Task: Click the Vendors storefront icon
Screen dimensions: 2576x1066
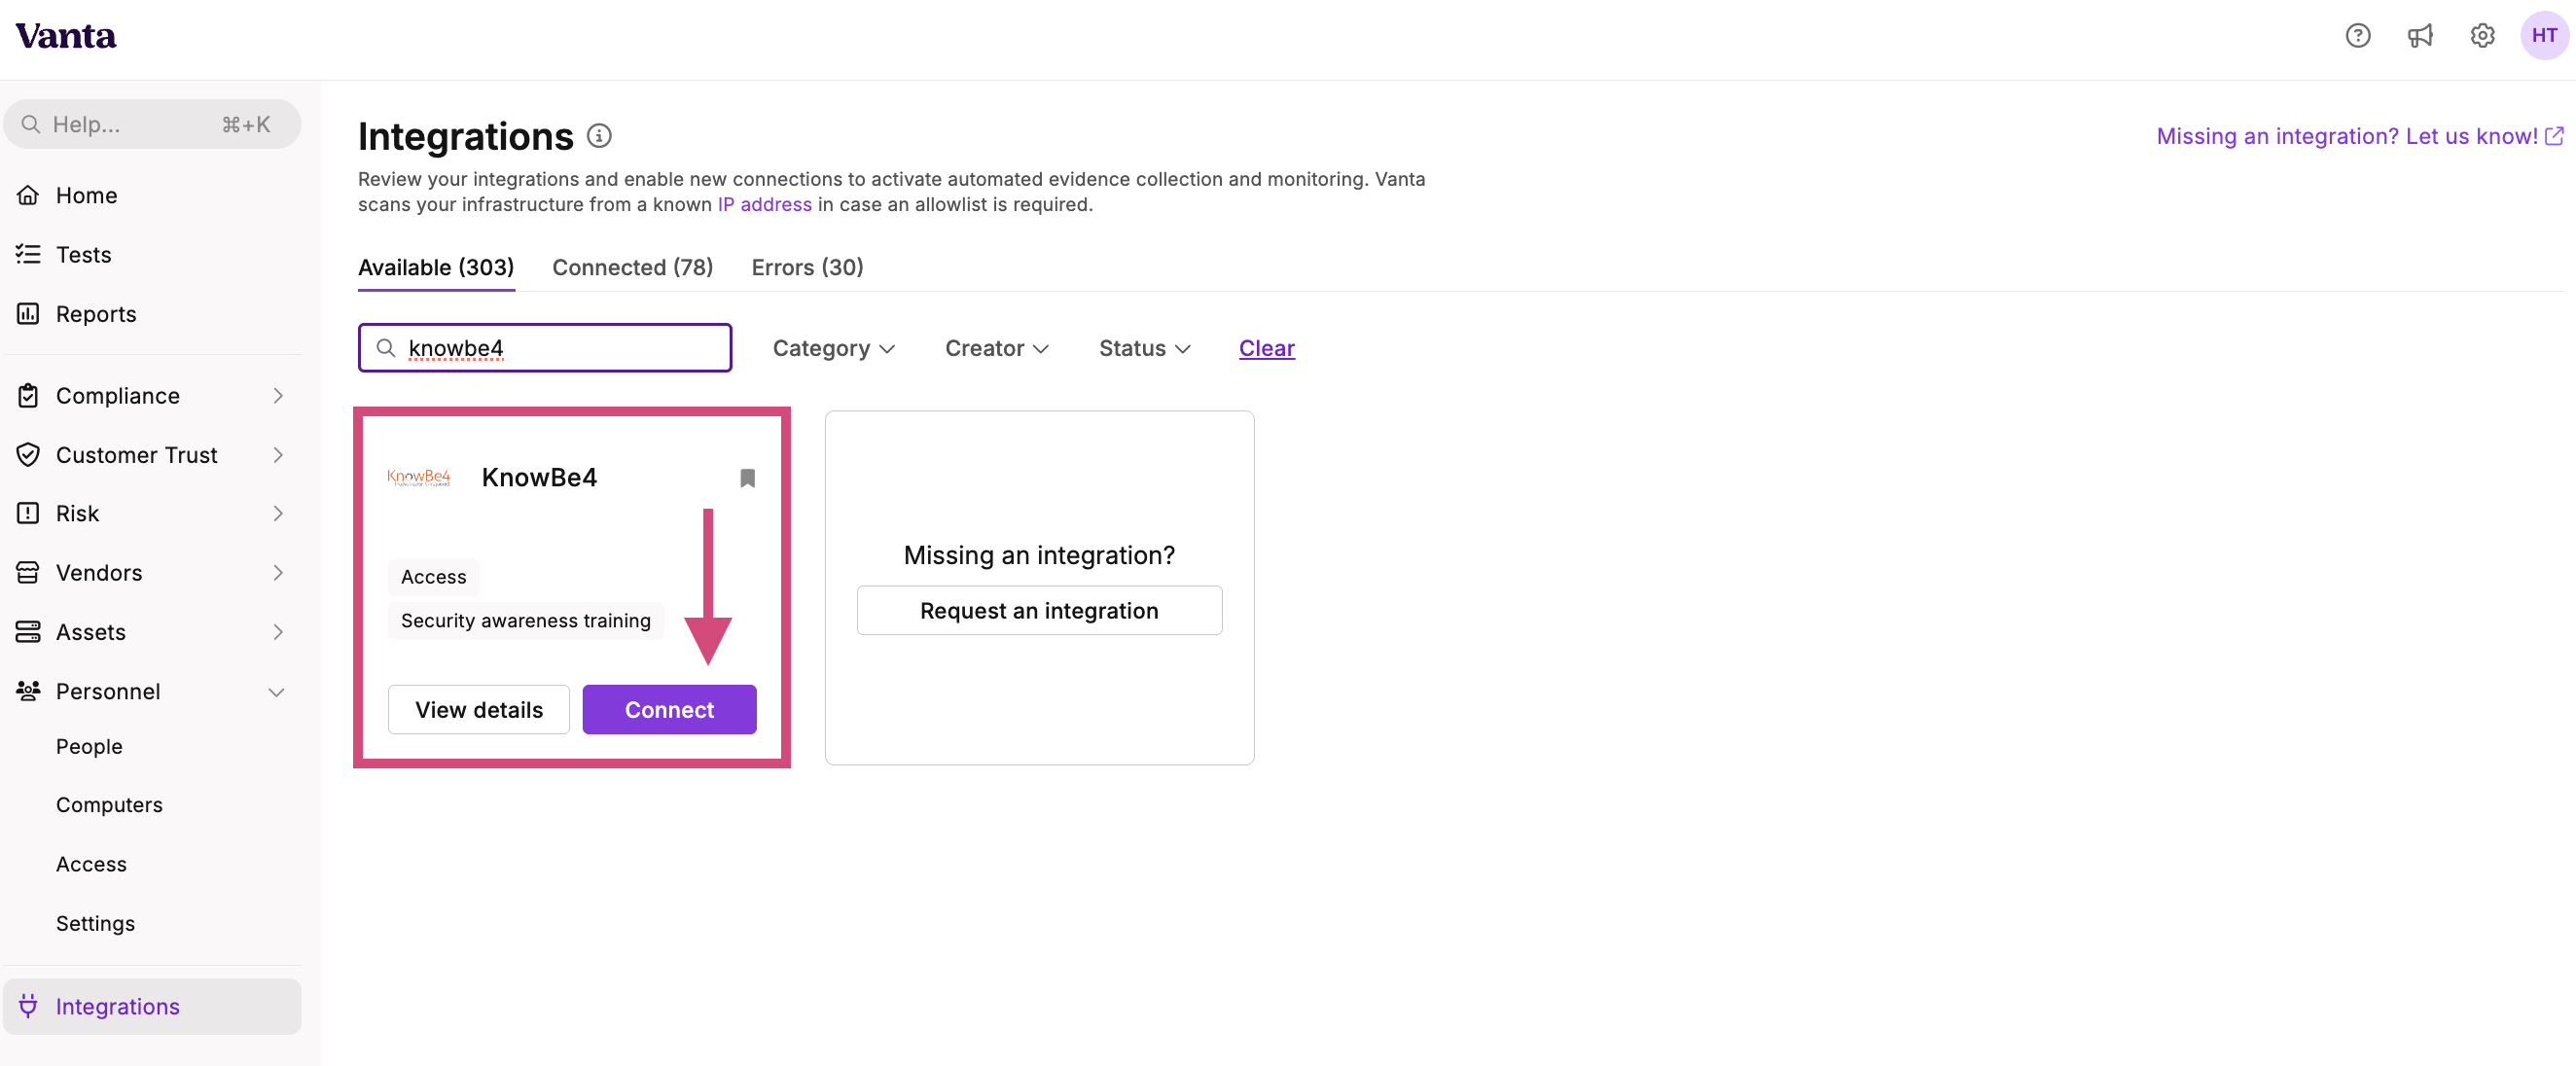Action: click(28, 573)
